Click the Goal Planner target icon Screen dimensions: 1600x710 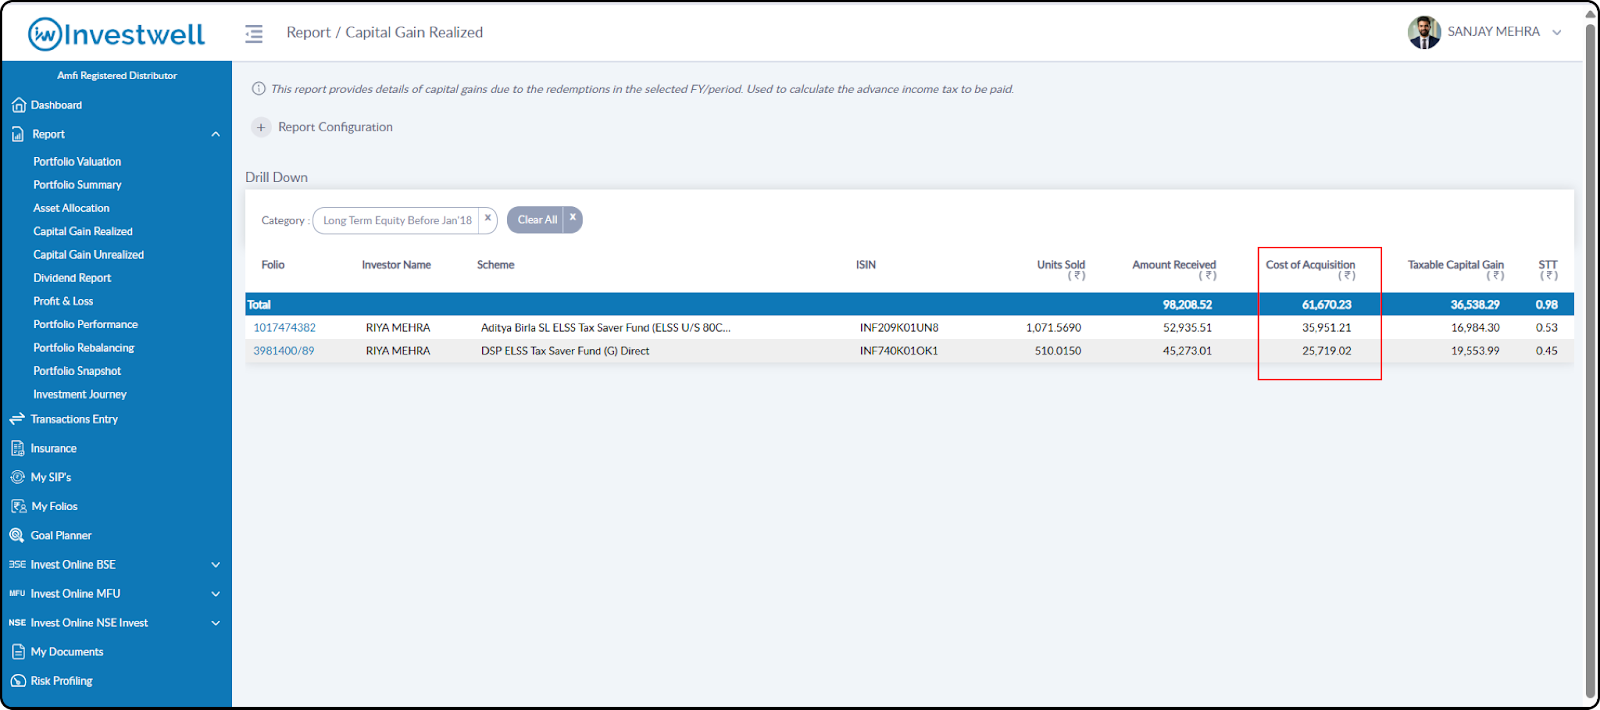[17, 535]
